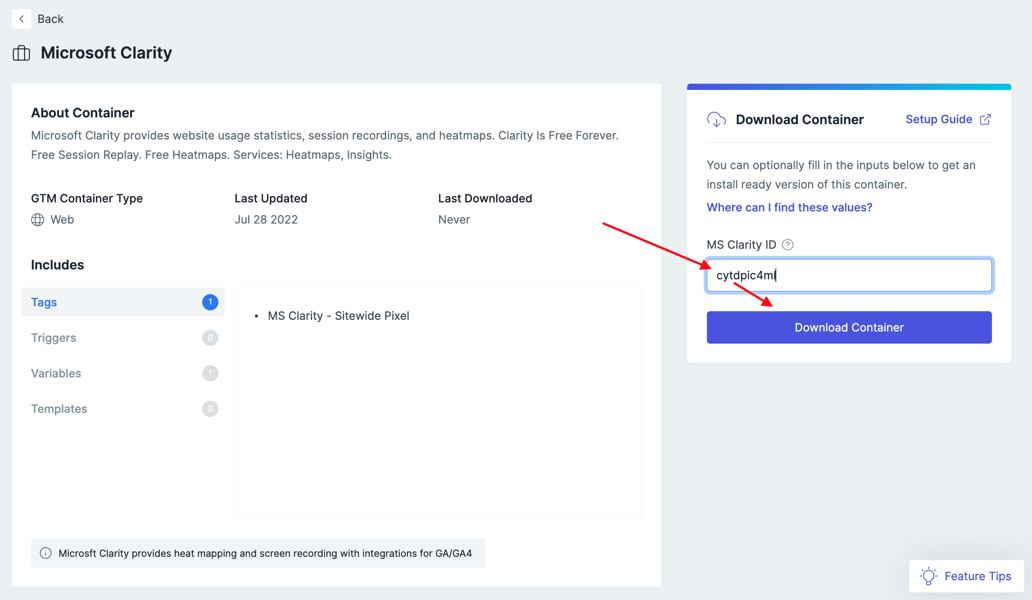Focus the MS Clarity ID input field

849,275
